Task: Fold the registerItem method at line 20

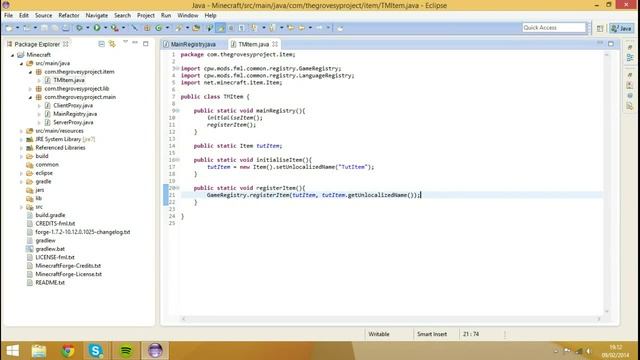Action: pos(178,188)
